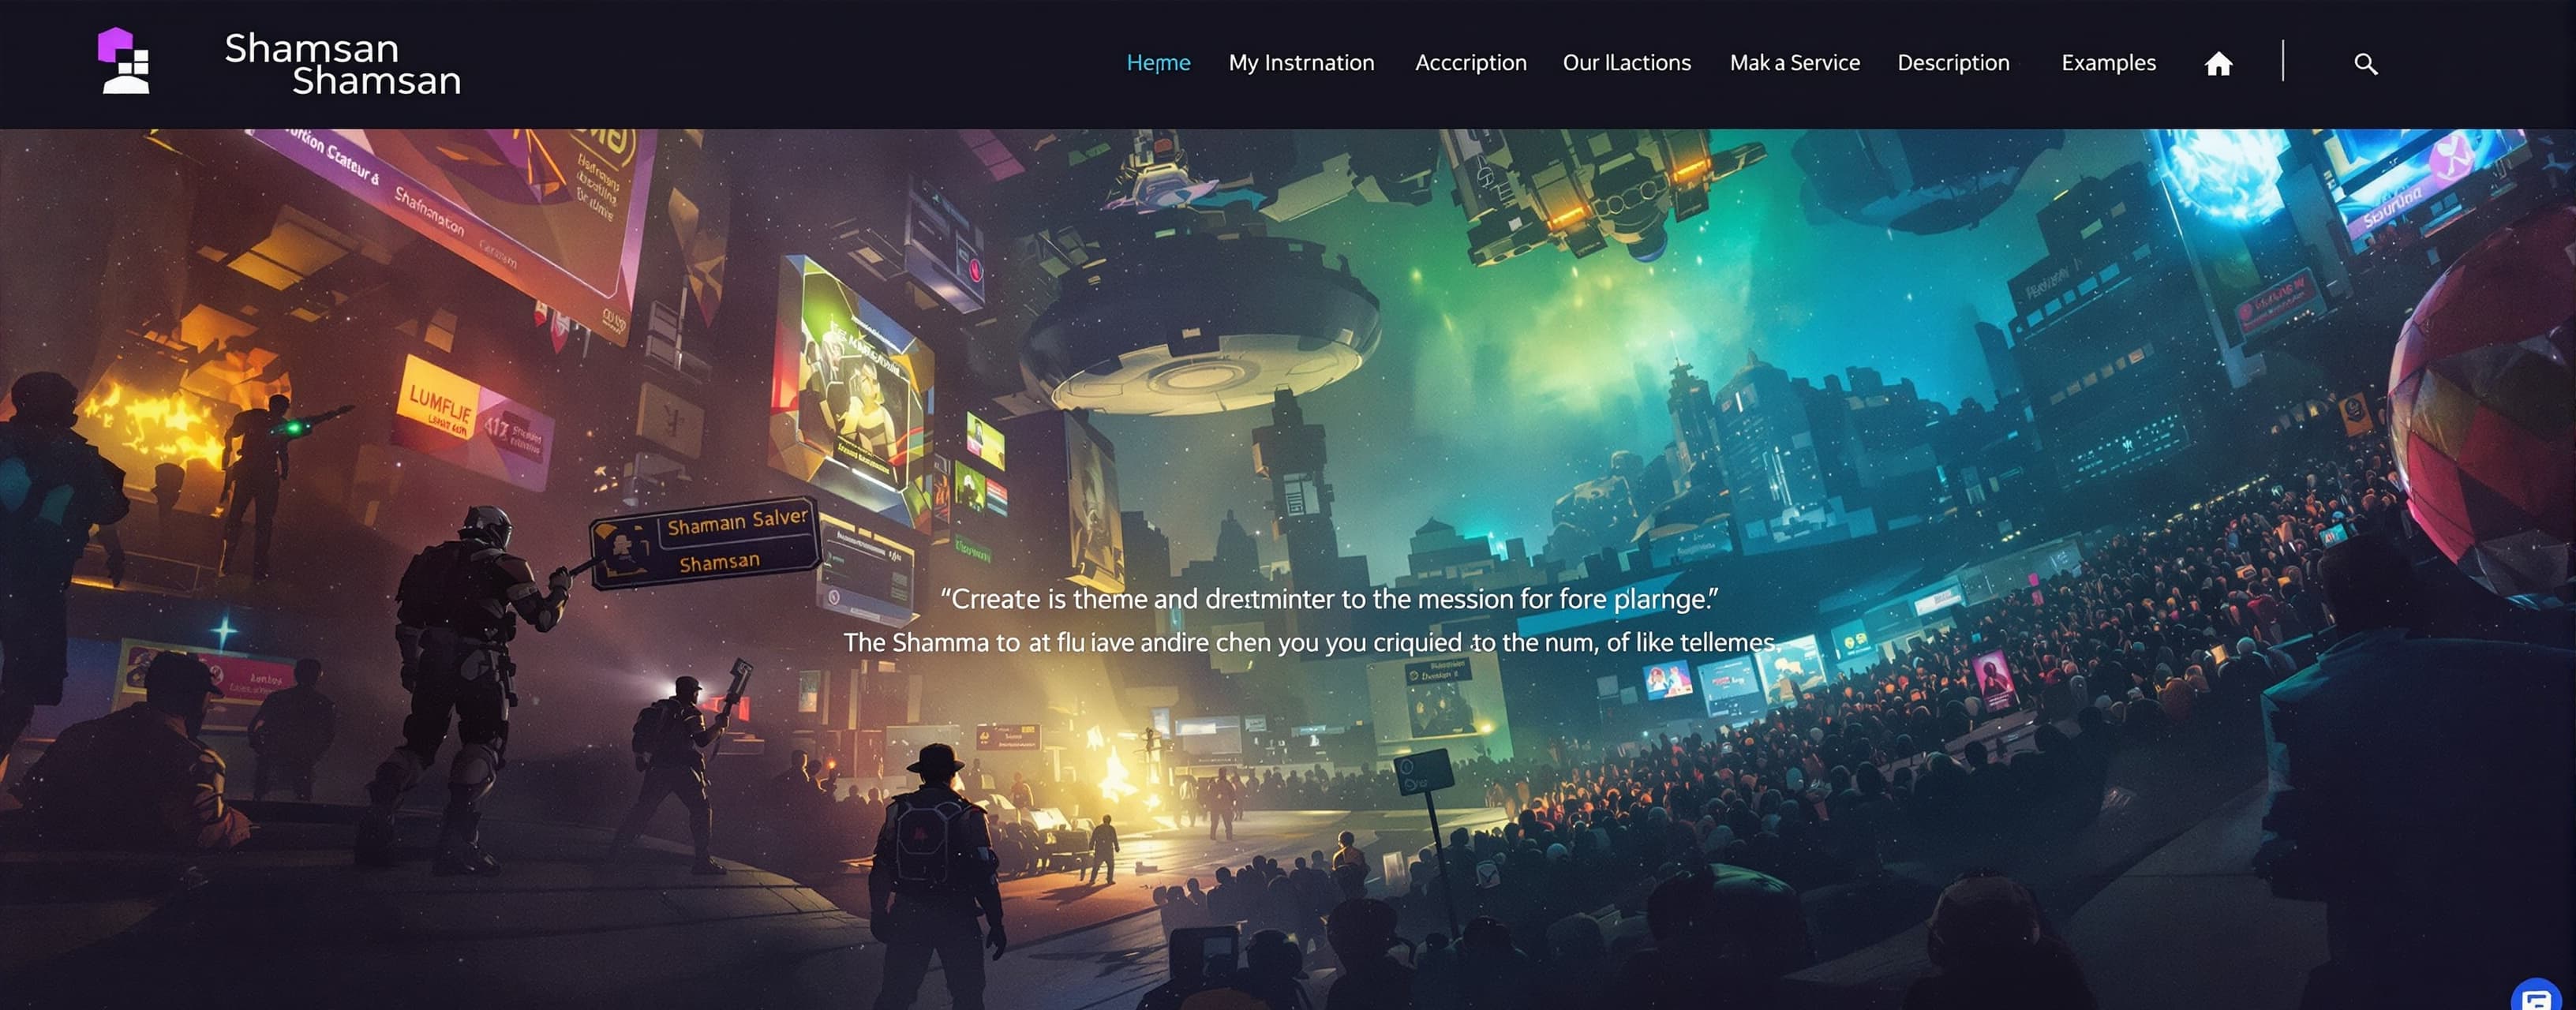2576x1010 pixels.
Task: Click the Mak a Service link
Action: (x=1794, y=63)
